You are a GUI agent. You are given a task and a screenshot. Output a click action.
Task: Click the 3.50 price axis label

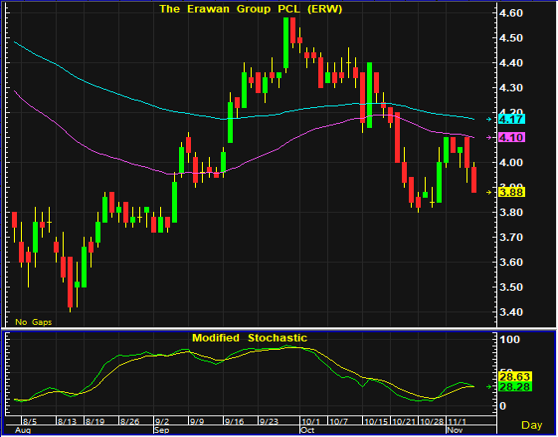point(511,287)
